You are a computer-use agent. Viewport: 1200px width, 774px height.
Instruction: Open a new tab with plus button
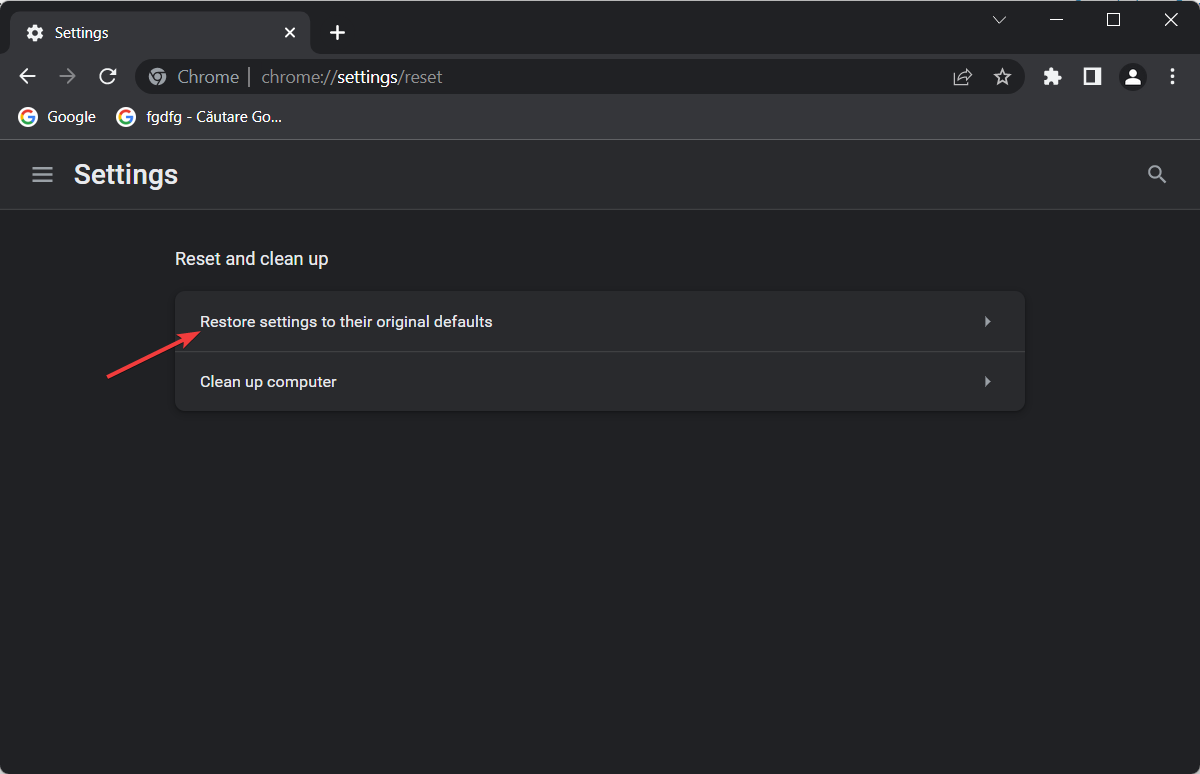tap(337, 32)
